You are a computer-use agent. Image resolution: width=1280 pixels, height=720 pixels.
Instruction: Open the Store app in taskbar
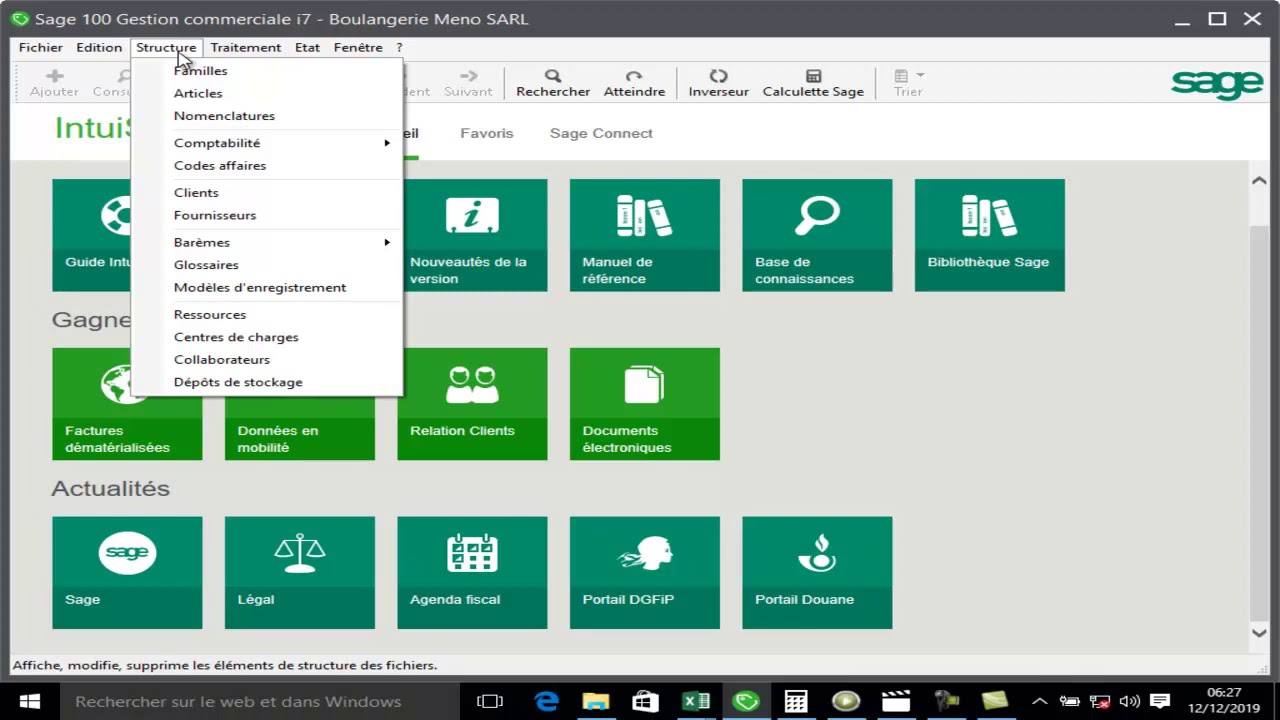[646, 701]
